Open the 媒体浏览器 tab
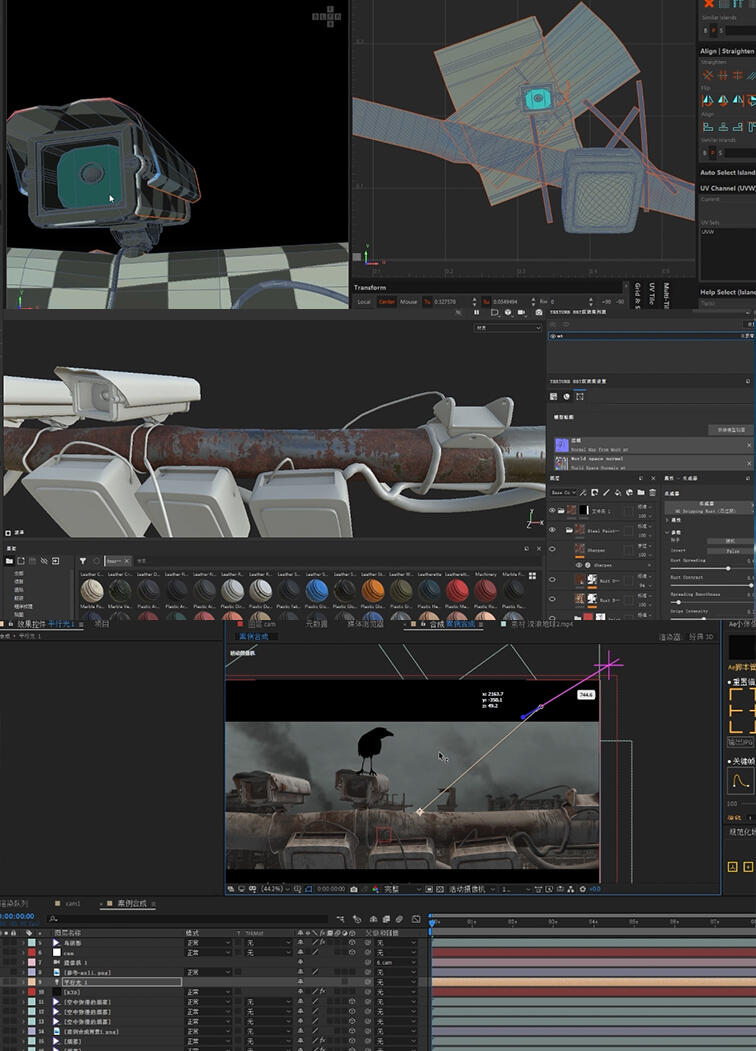This screenshot has width=756, height=1051. point(365,623)
